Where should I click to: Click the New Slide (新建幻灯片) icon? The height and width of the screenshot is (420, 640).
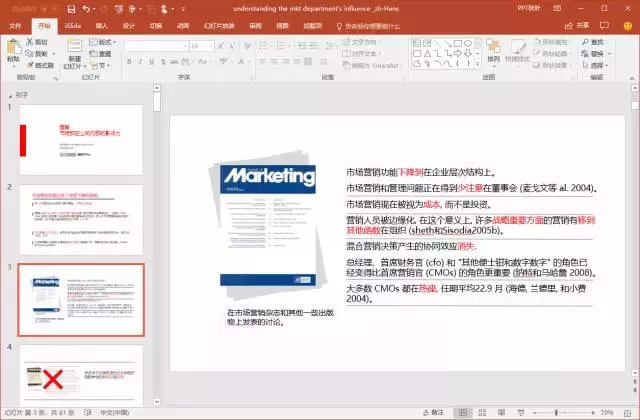[74, 46]
